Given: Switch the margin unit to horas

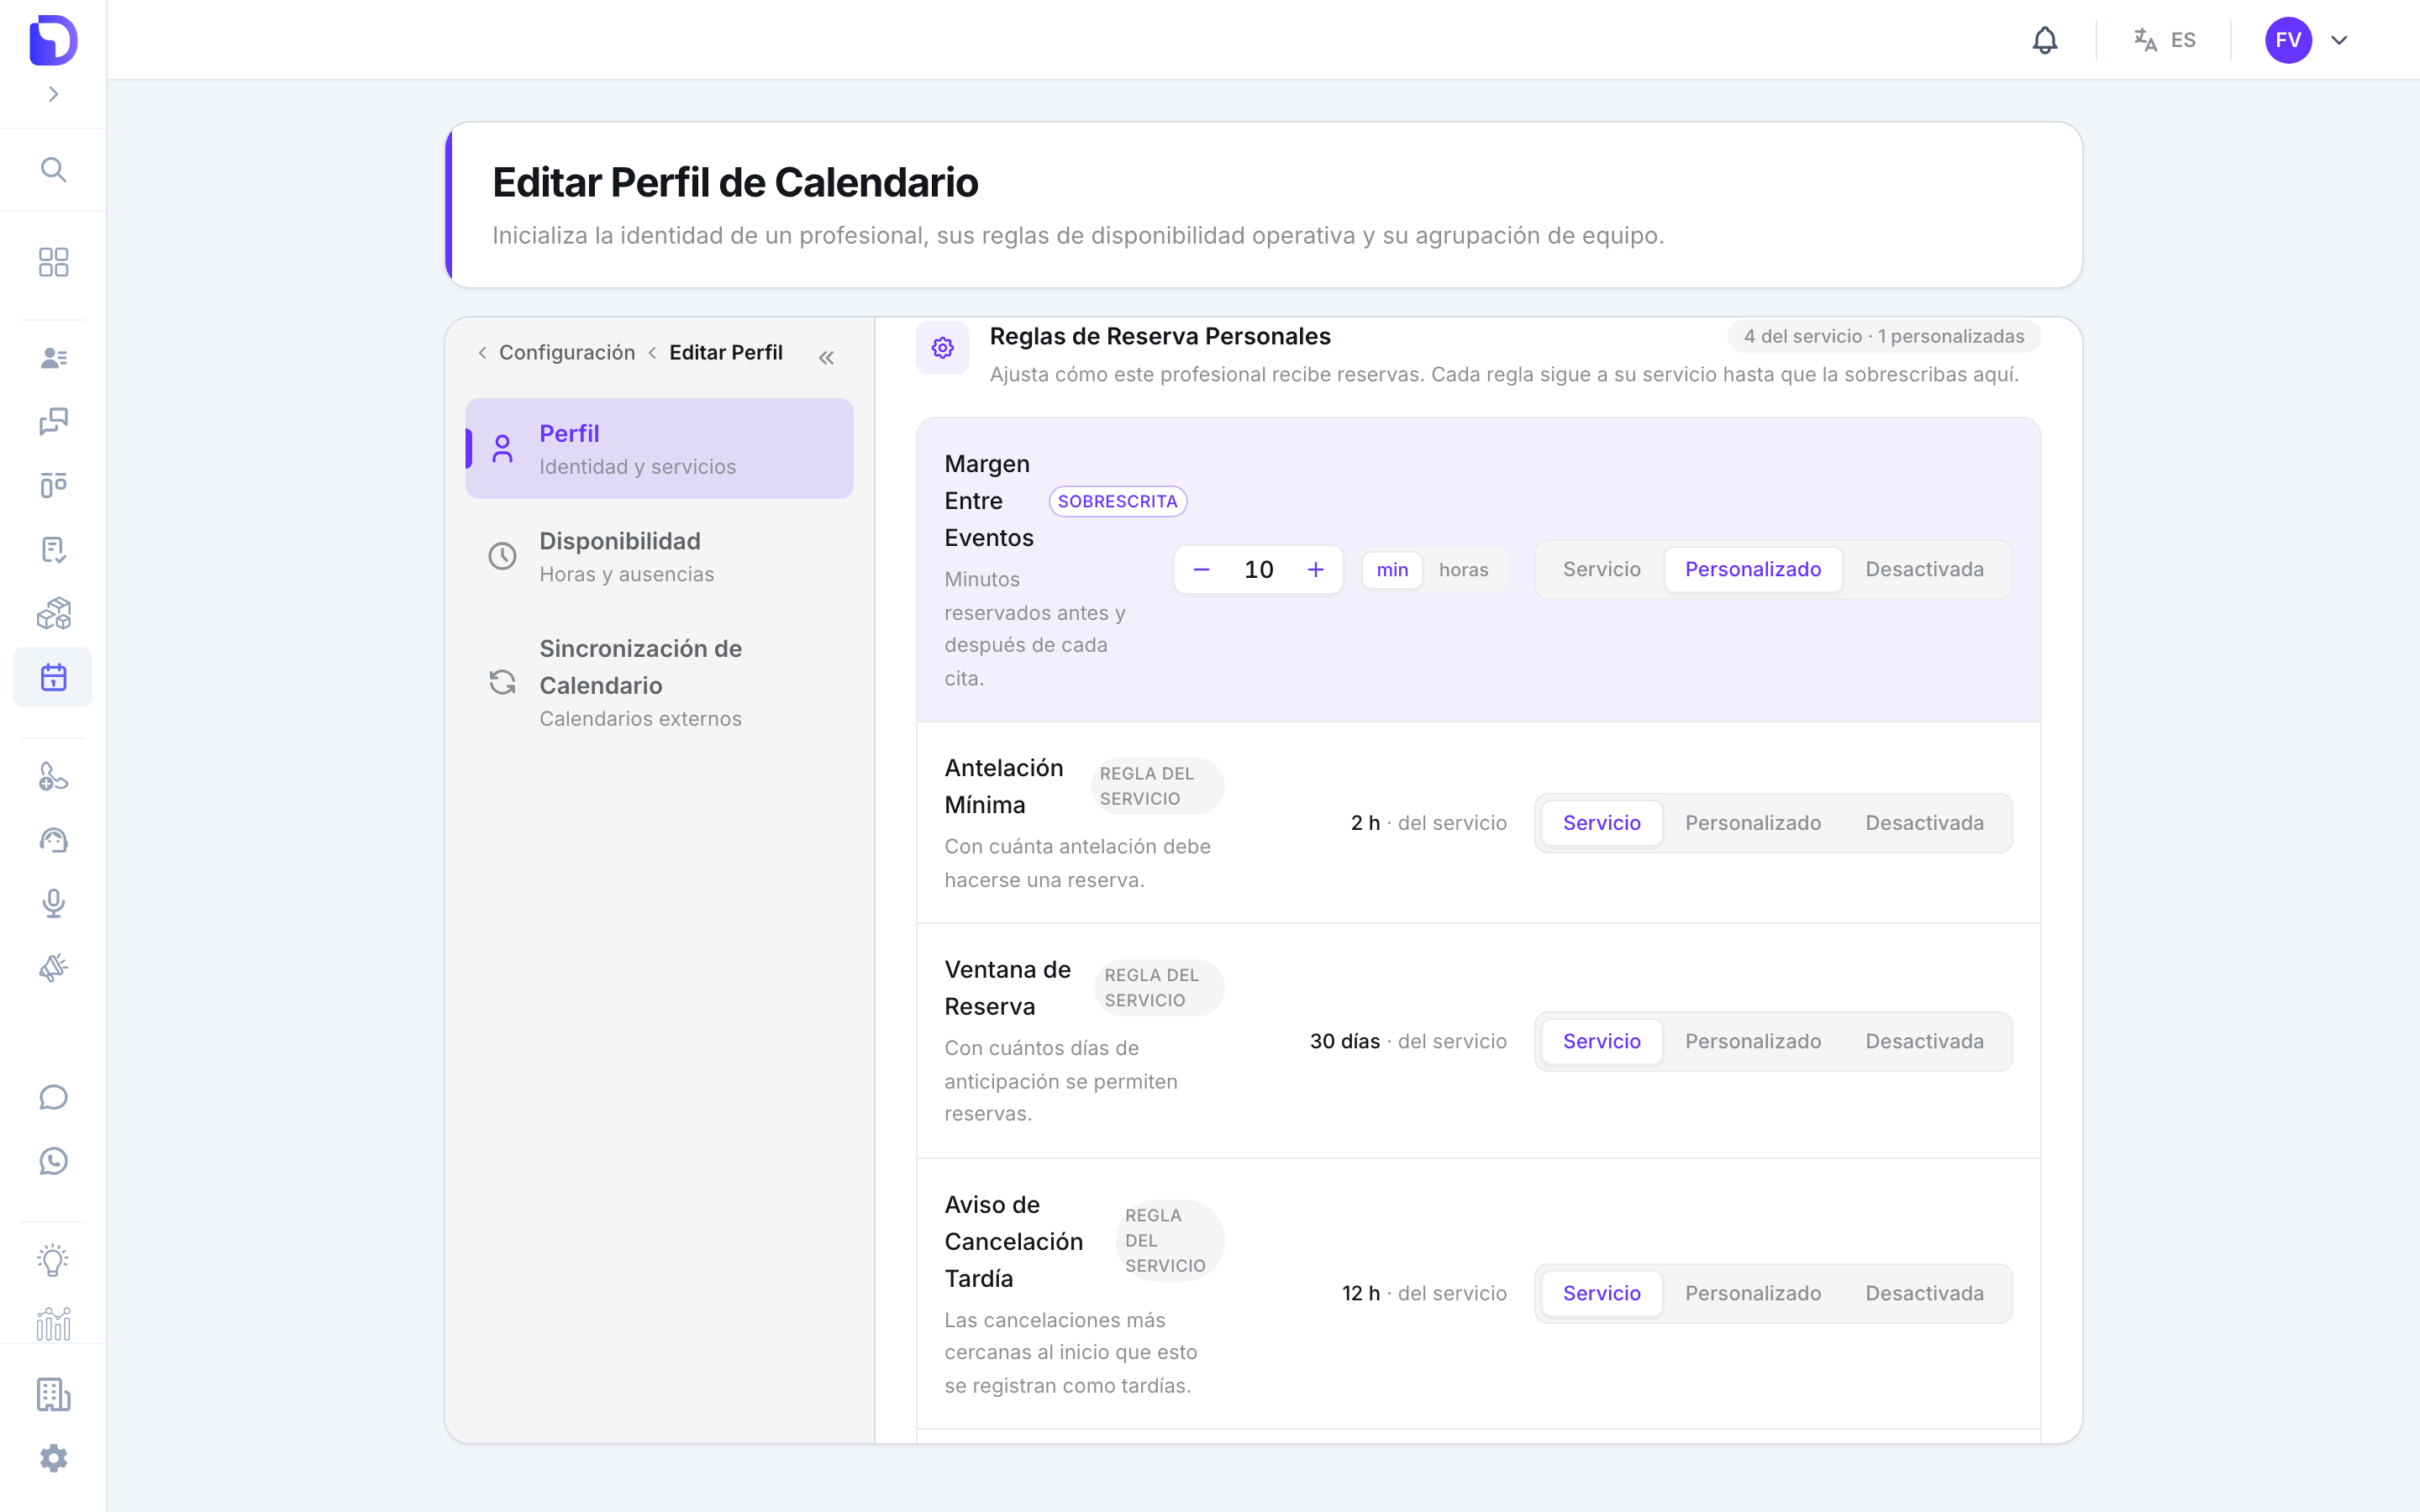Looking at the screenshot, I should click(1463, 569).
